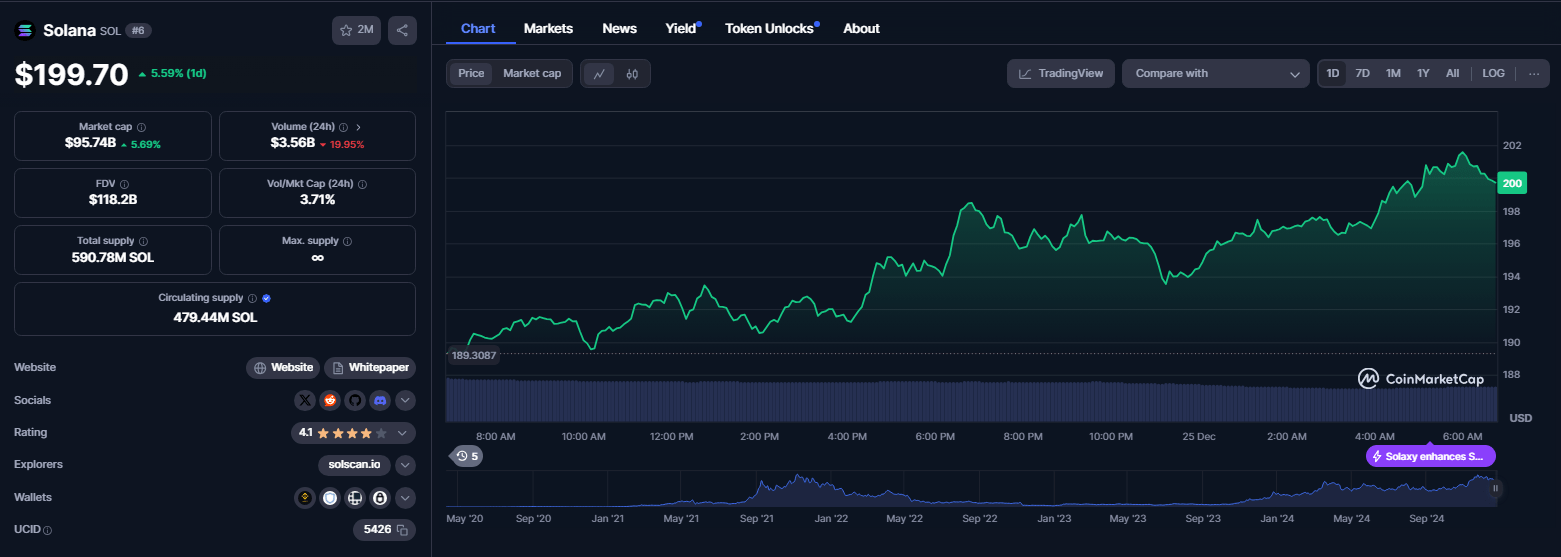The width and height of the screenshot is (1561, 557).
Task: Open the Token Unlocks tab
Action: 769,28
